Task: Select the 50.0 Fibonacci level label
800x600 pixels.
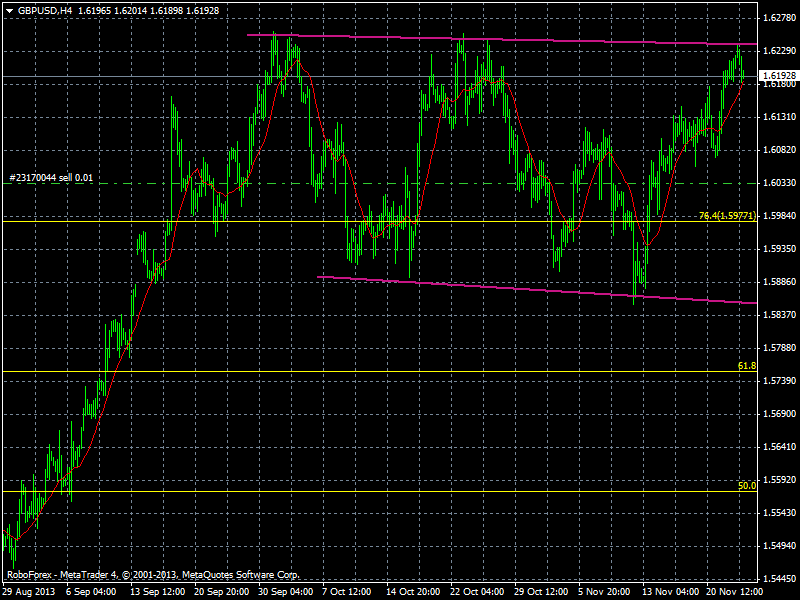Action: [x=747, y=486]
